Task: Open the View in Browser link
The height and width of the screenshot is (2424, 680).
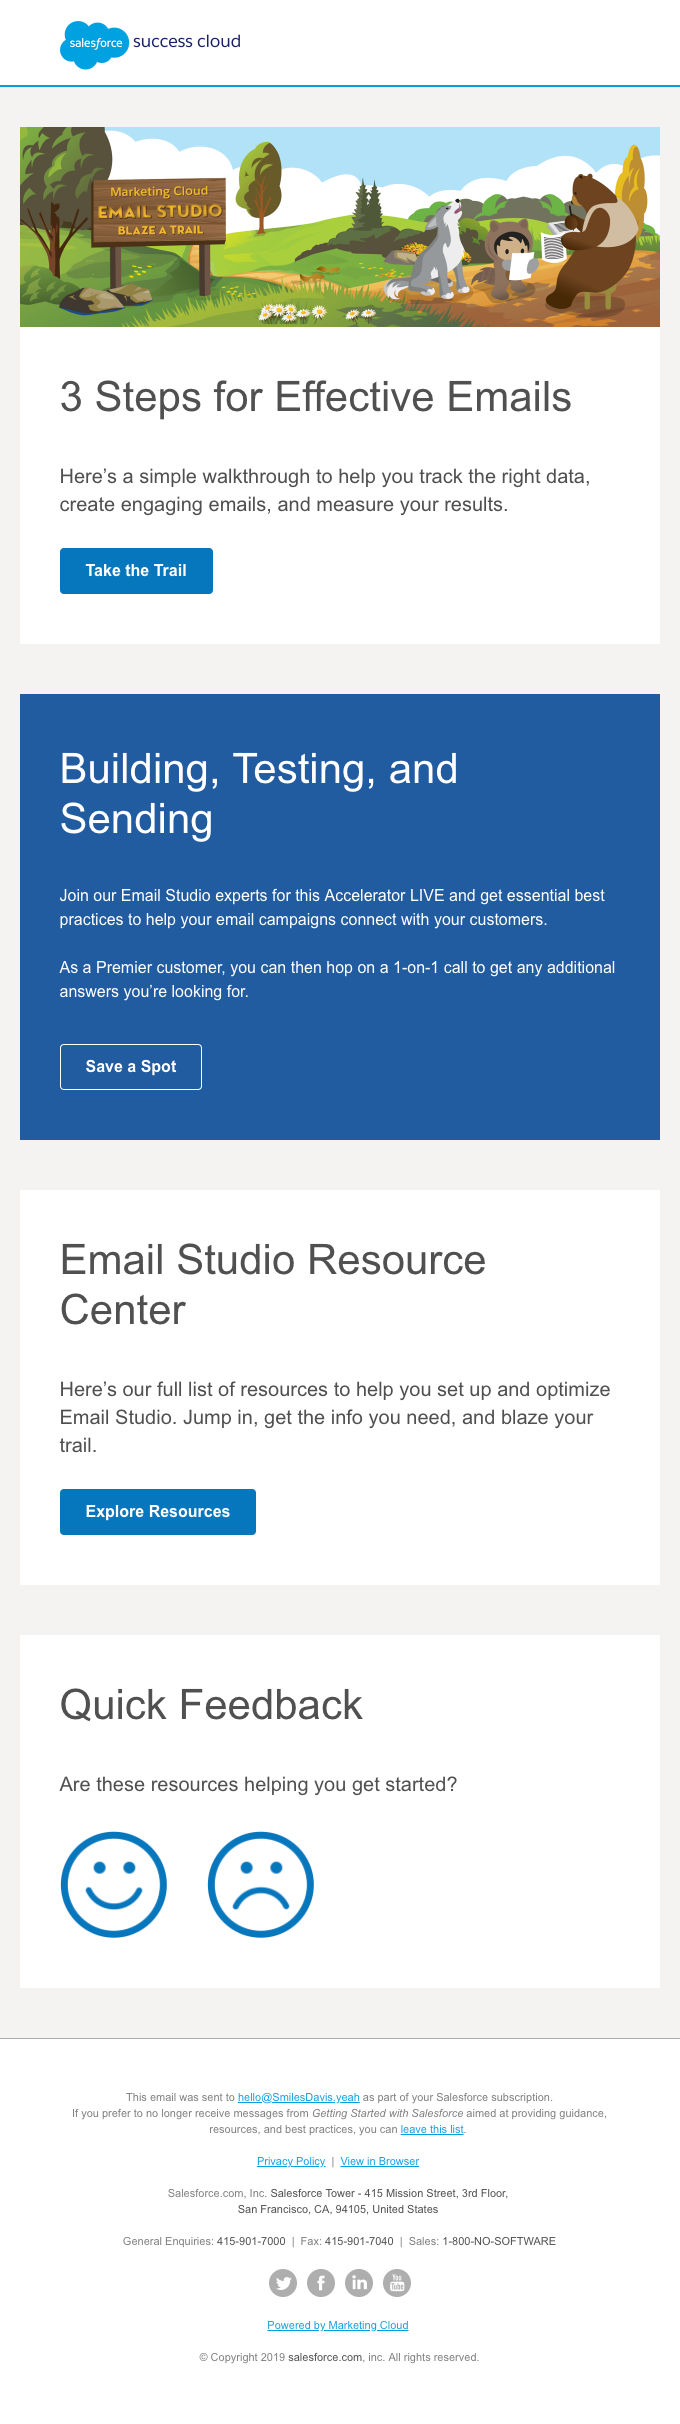Action: coord(379,2161)
